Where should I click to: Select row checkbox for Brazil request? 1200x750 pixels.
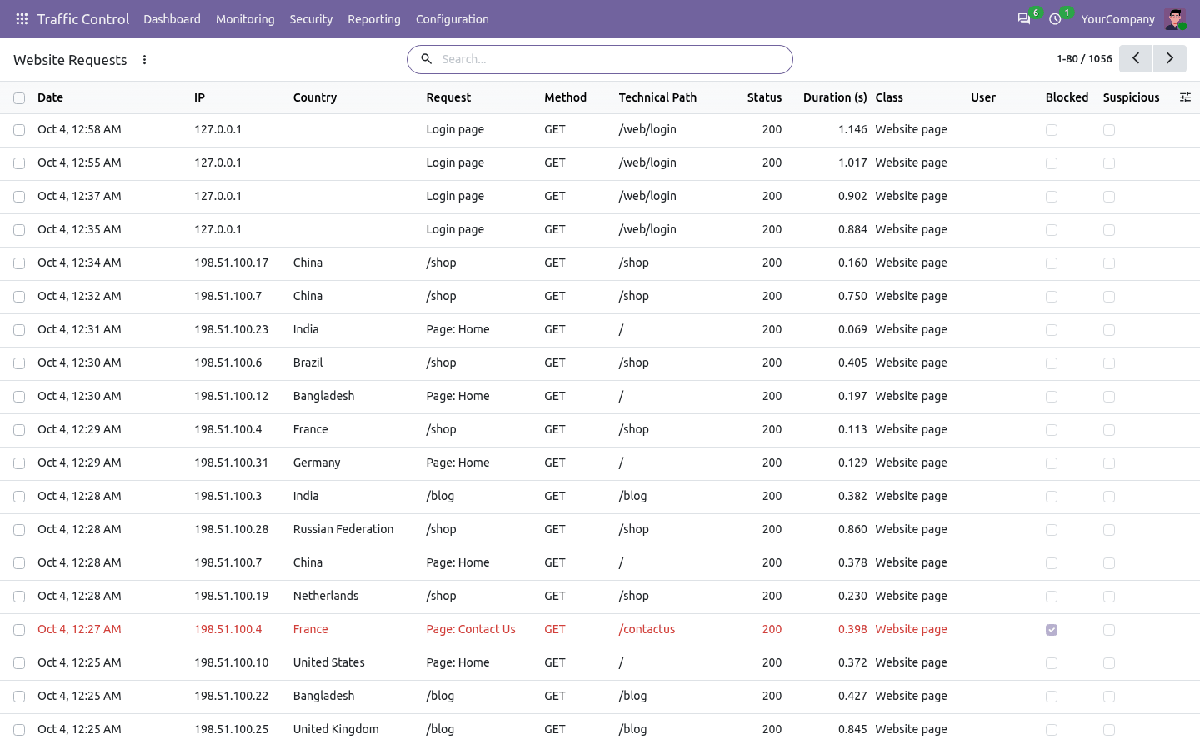[x=19, y=363]
